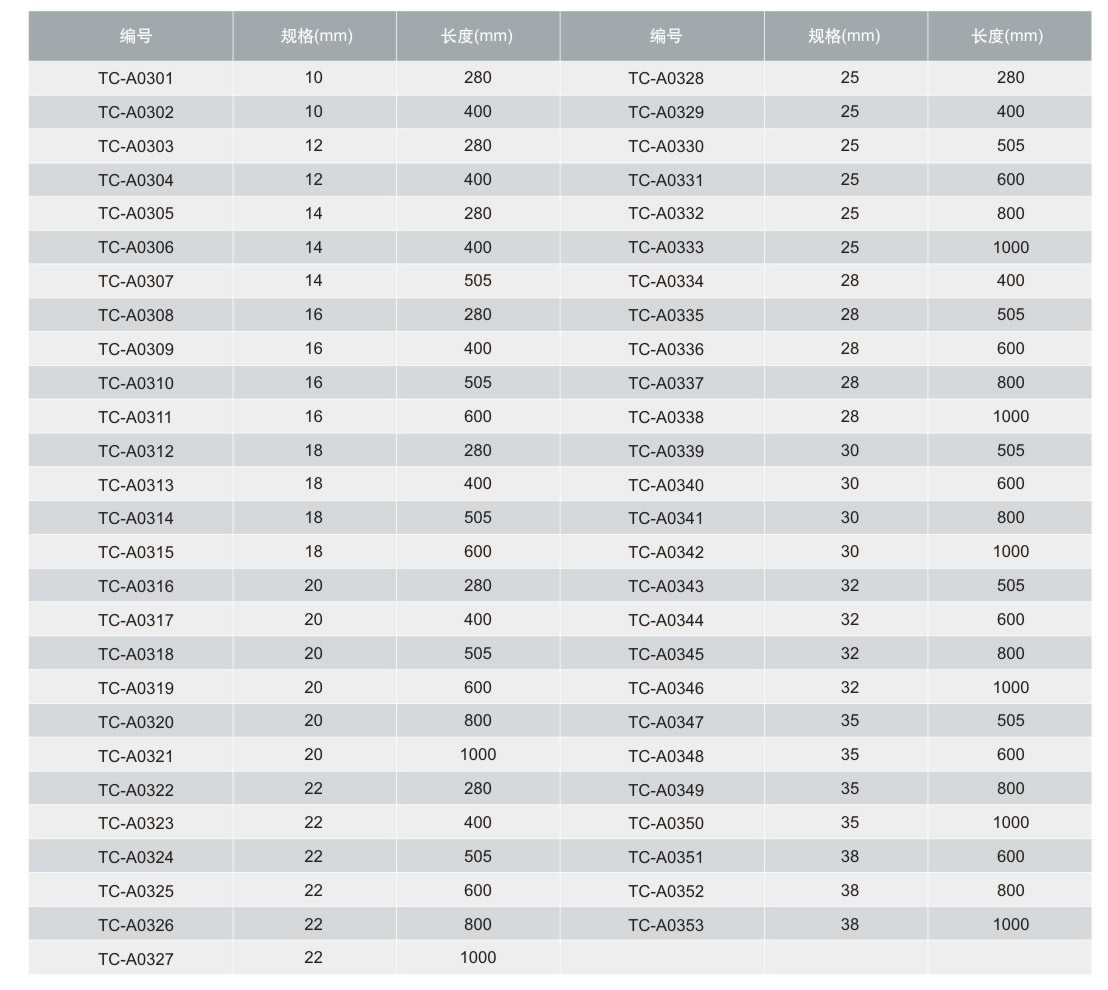The height and width of the screenshot is (990, 1108).
Task: Click the TC-A0301 product code cell
Action: (135, 78)
